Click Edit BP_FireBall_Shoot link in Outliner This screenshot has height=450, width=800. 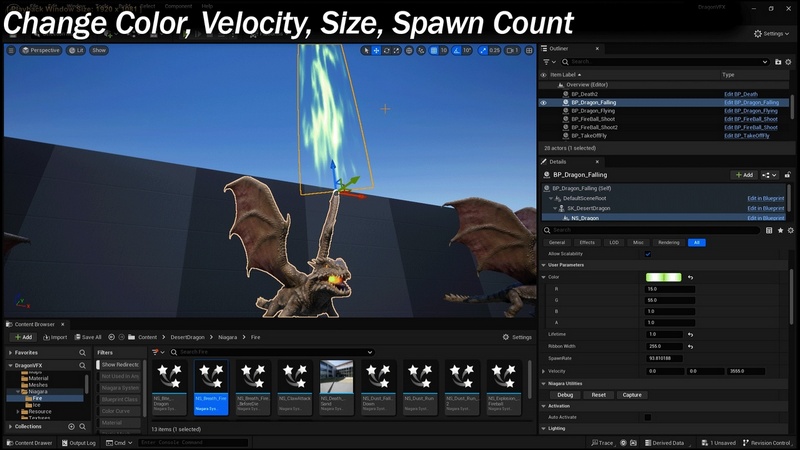750,119
